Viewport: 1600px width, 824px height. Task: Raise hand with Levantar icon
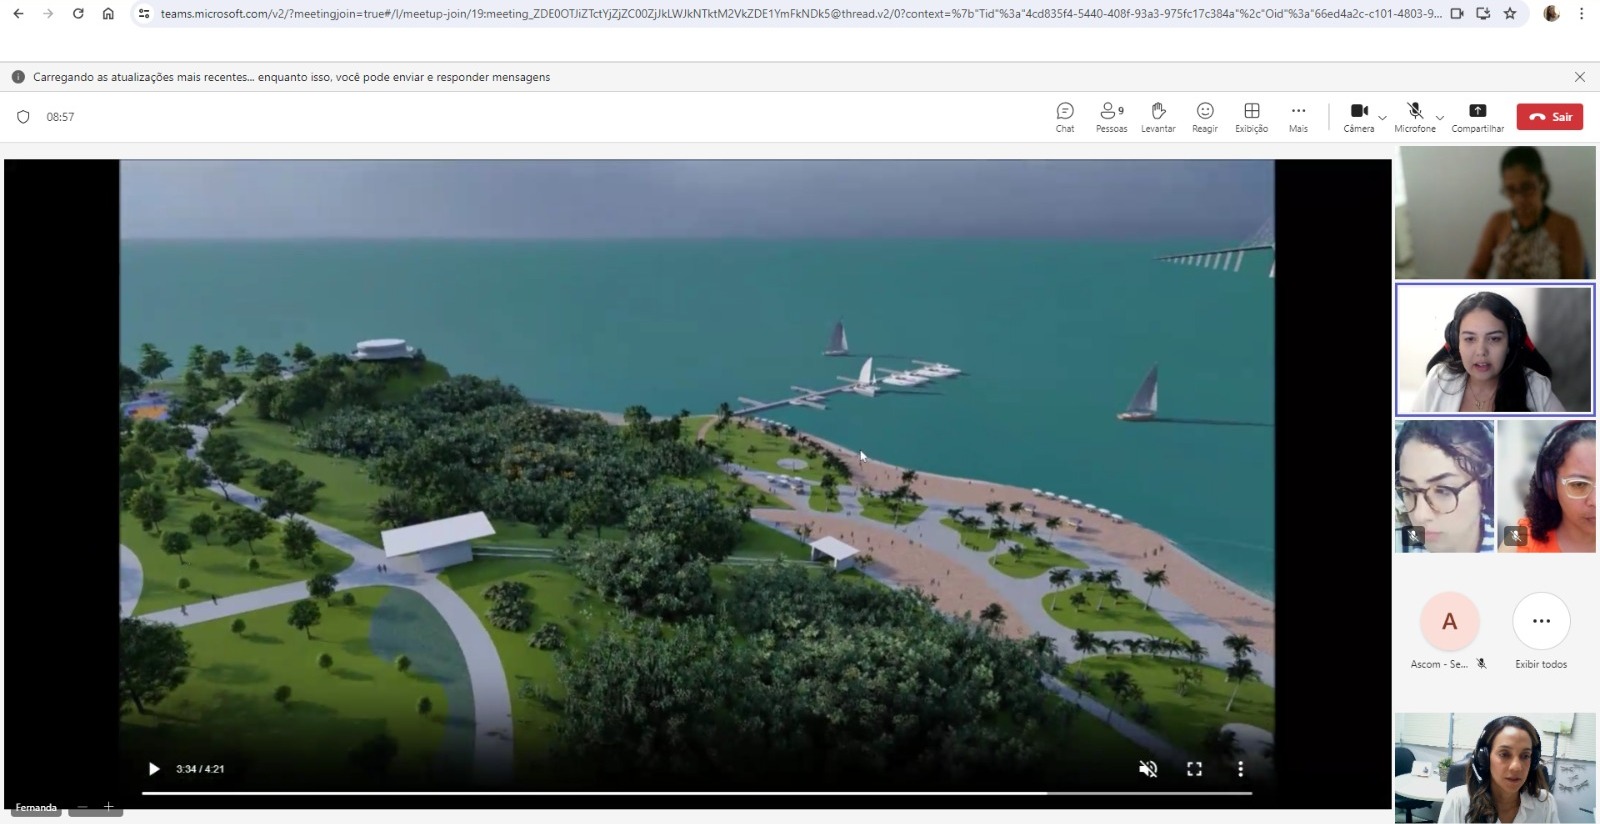point(1158,116)
